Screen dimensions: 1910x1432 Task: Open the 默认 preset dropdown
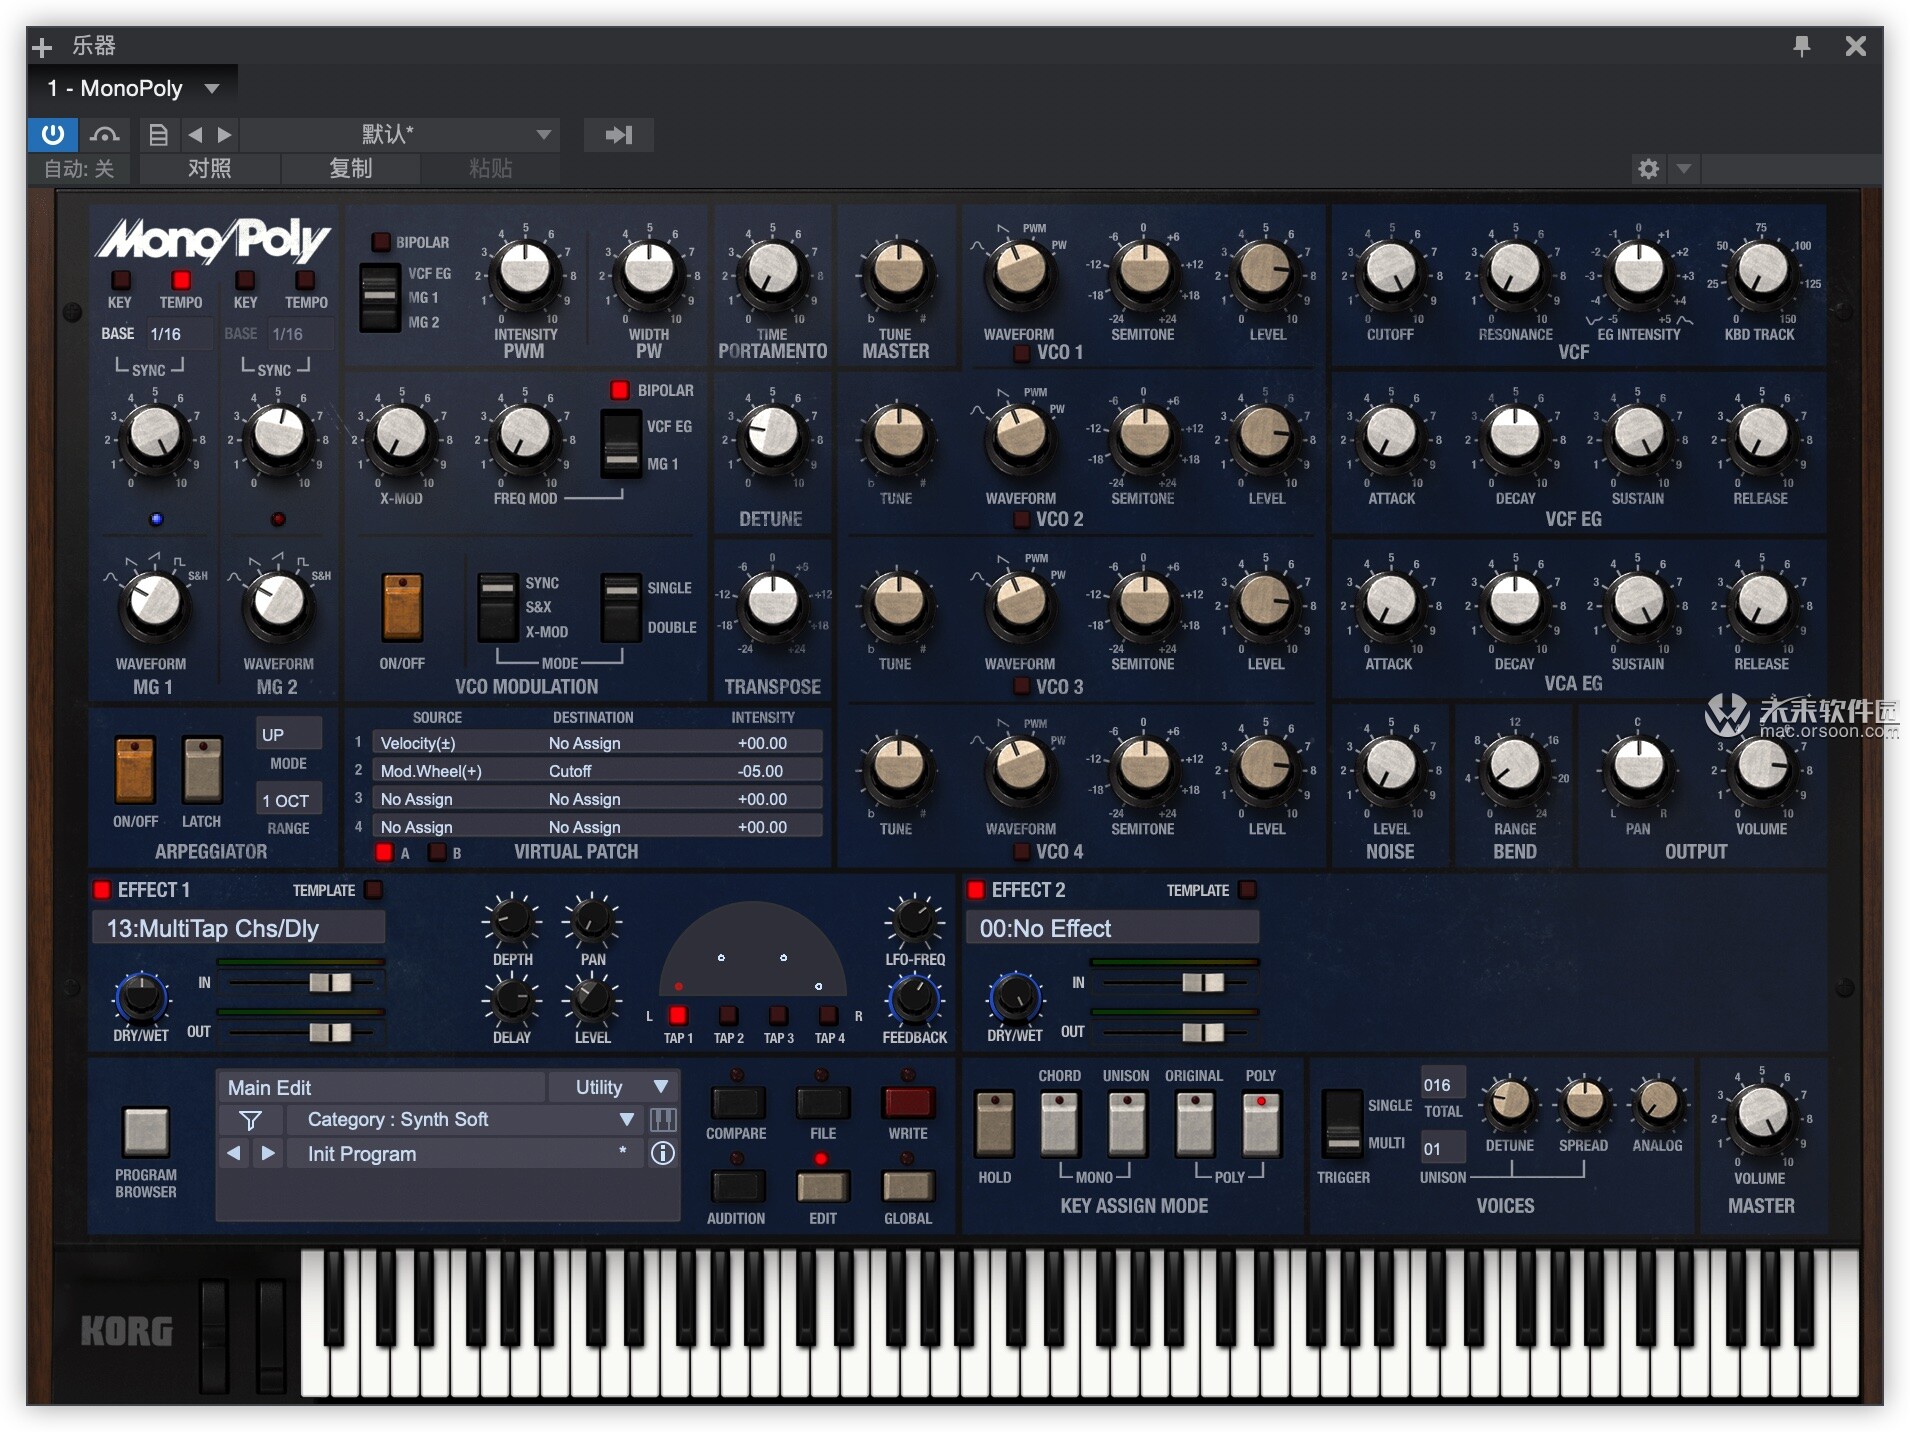(400, 134)
